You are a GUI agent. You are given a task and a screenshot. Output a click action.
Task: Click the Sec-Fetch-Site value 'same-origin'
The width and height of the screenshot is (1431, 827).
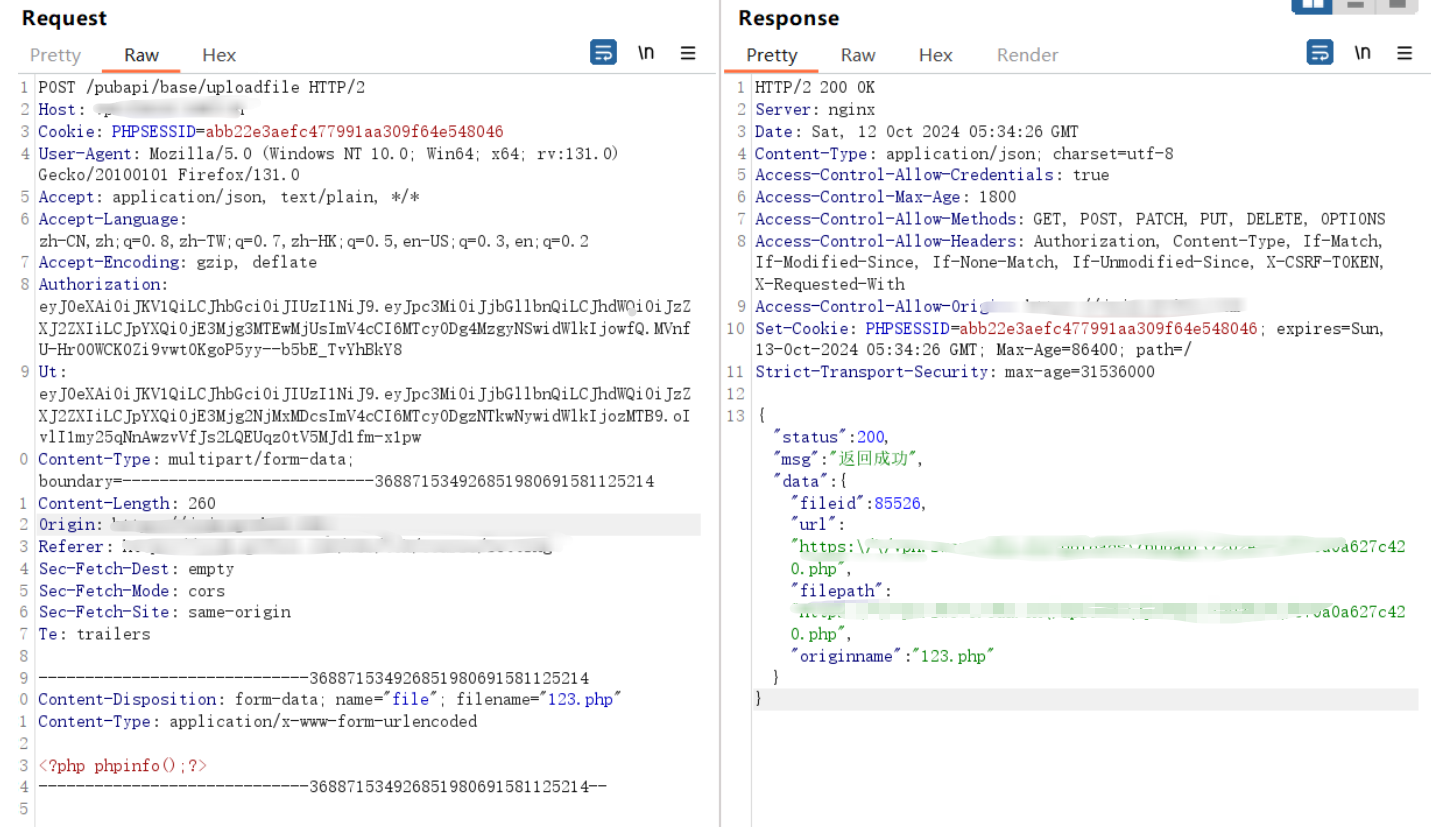click(239, 613)
